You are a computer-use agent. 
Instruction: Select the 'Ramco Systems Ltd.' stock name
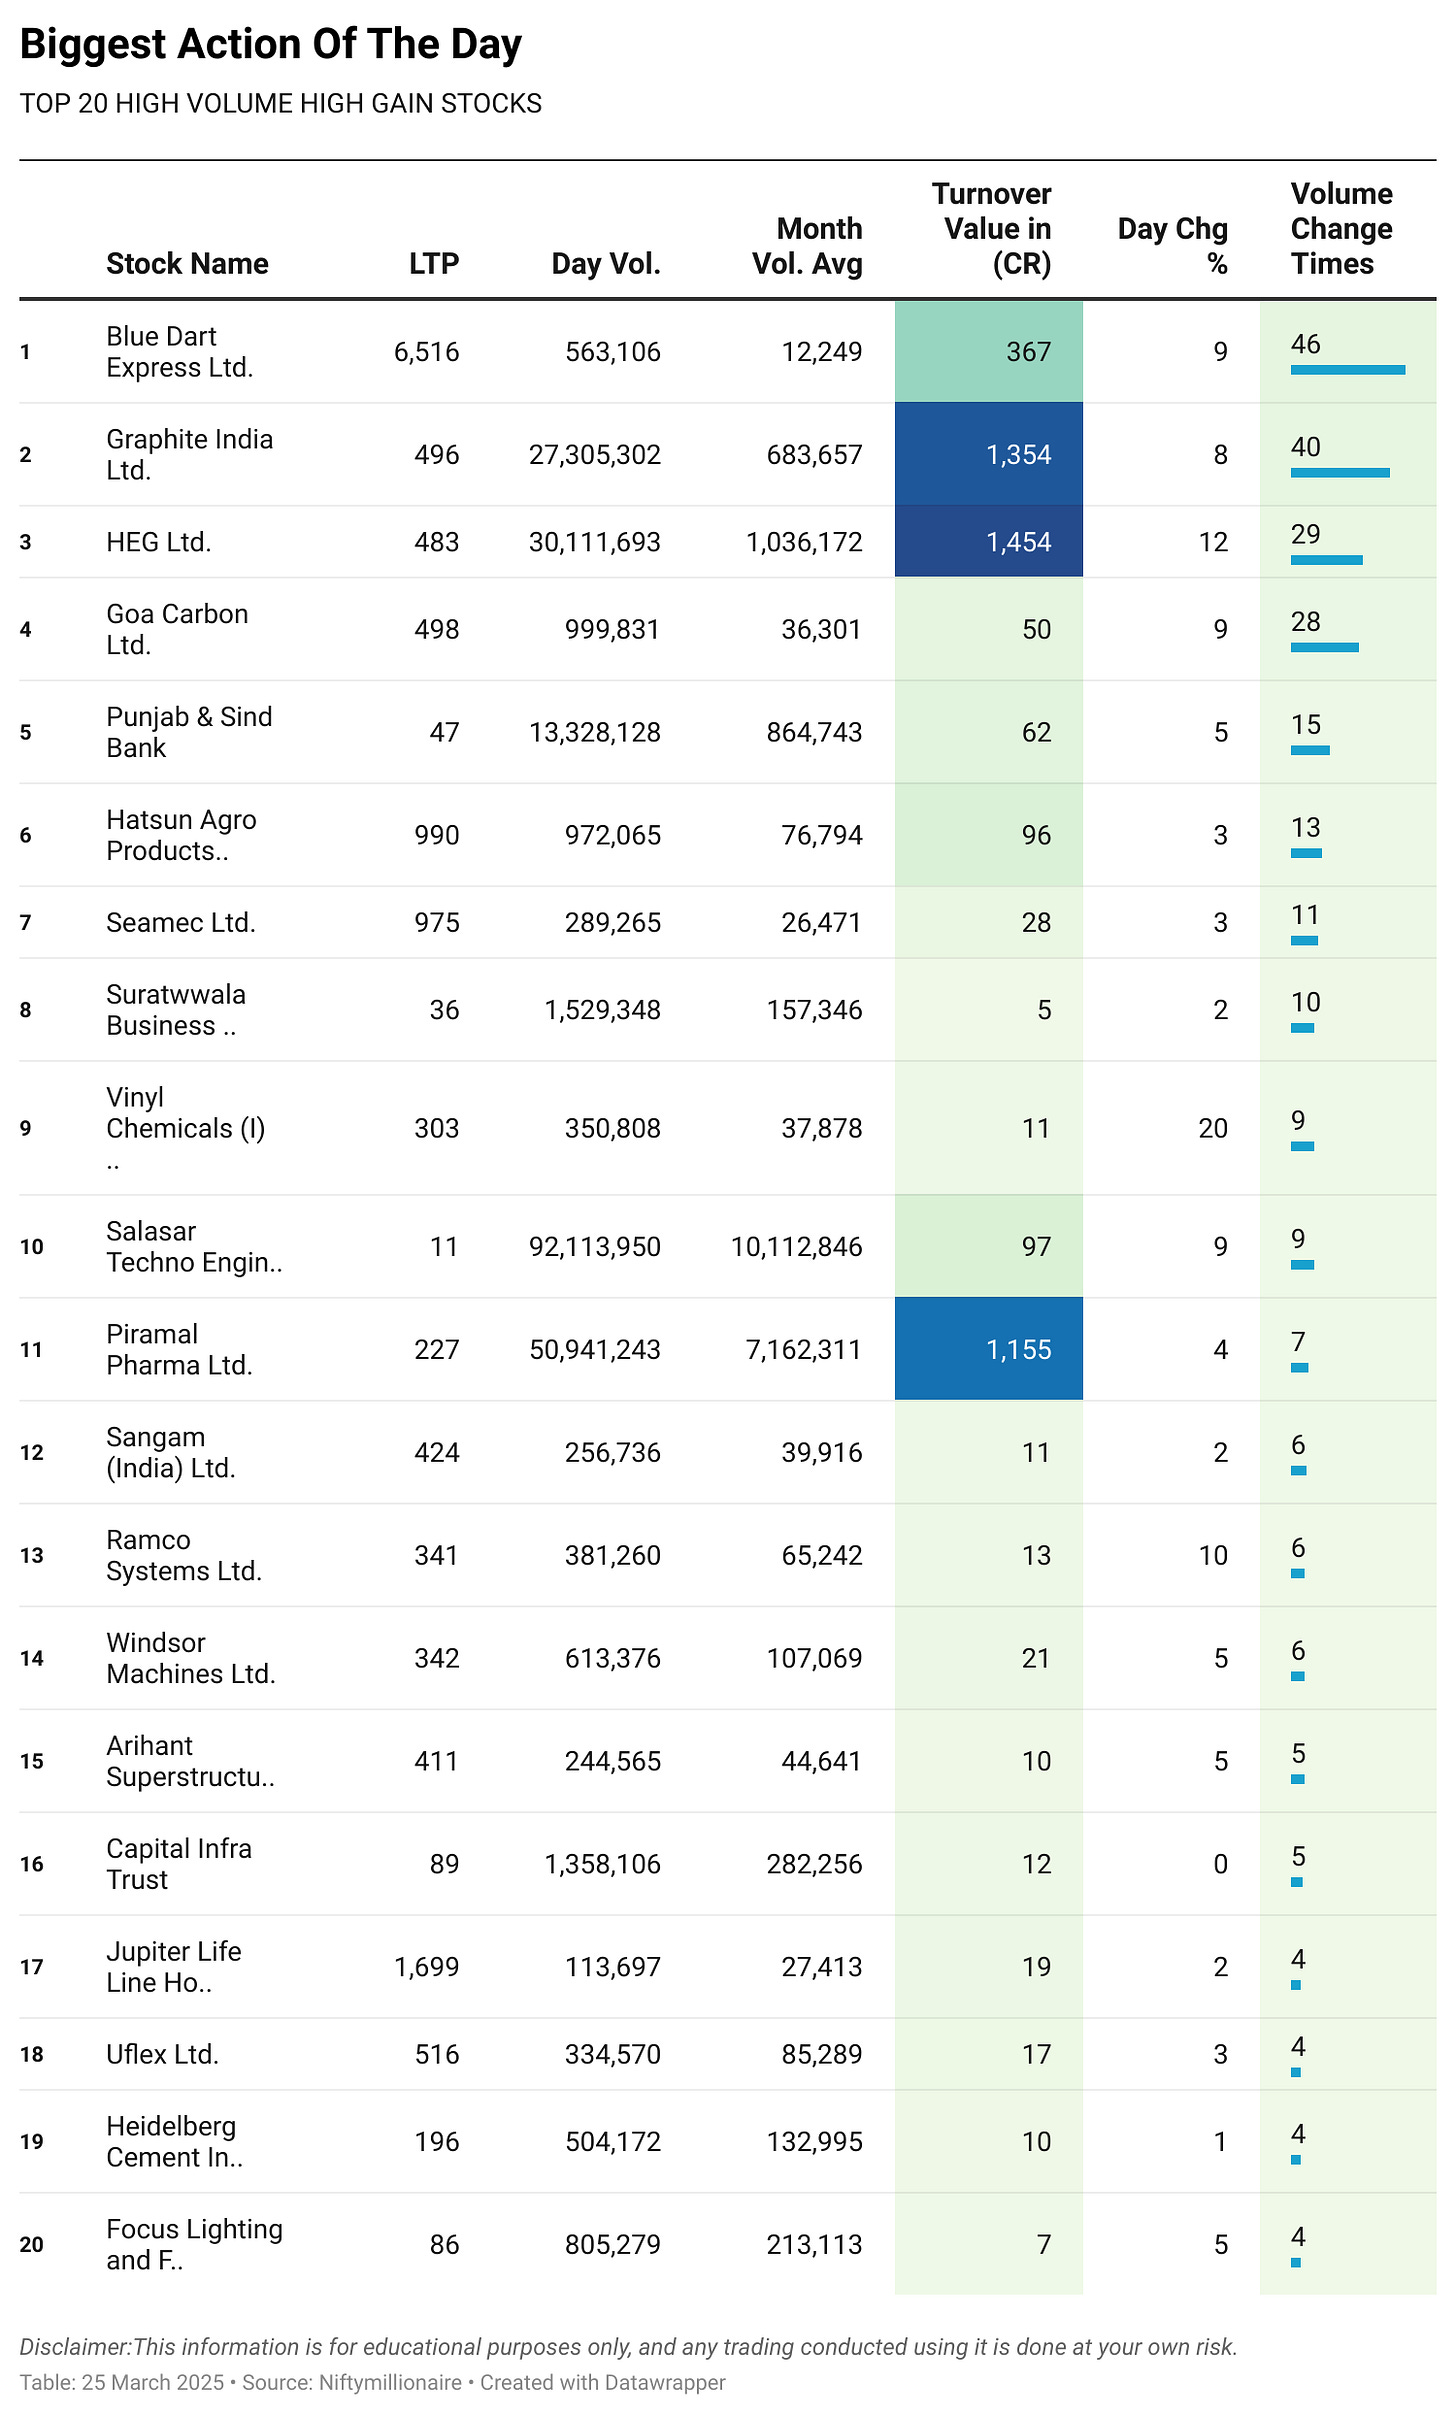tap(184, 1556)
